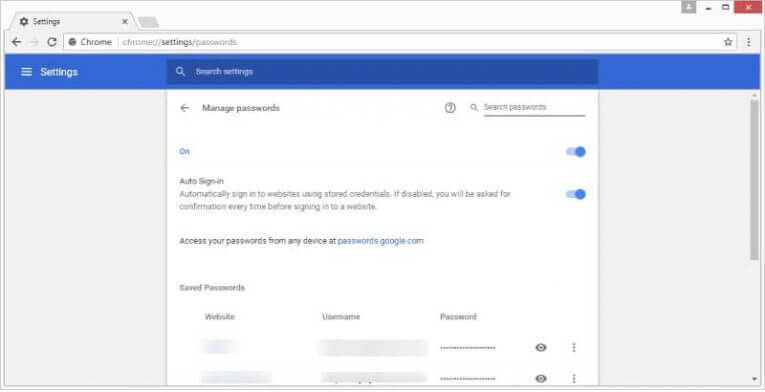
Task: Click the magnifier icon beside Search passwords
Action: pyautogui.click(x=474, y=107)
